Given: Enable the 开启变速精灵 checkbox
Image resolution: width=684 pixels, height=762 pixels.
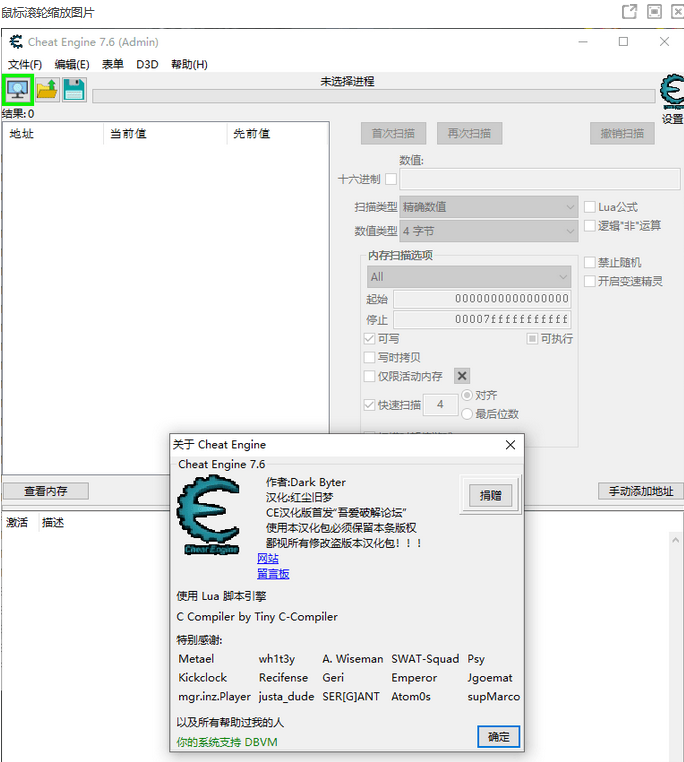Looking at the screenshot, I should click(590, 281).
